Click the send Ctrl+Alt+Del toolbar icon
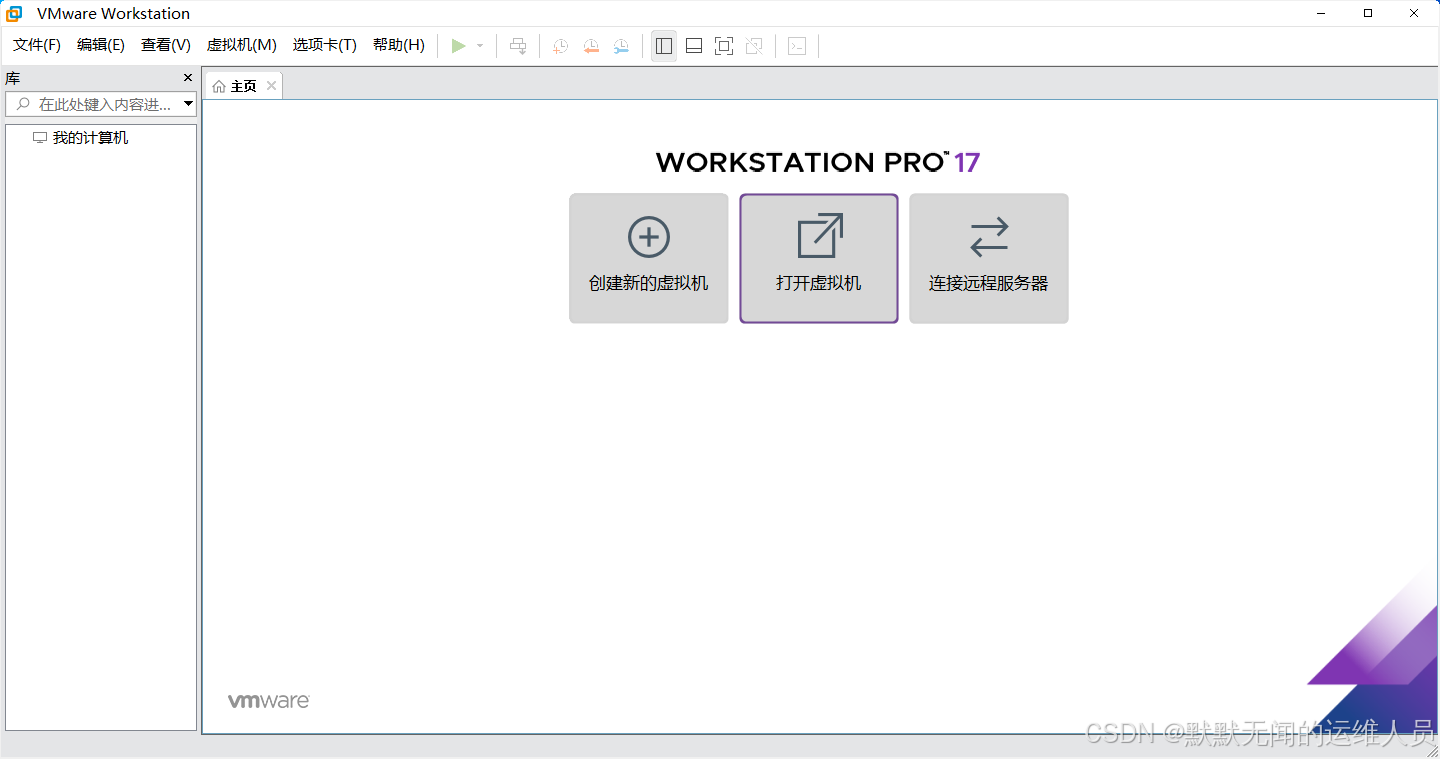 point(518,46)
